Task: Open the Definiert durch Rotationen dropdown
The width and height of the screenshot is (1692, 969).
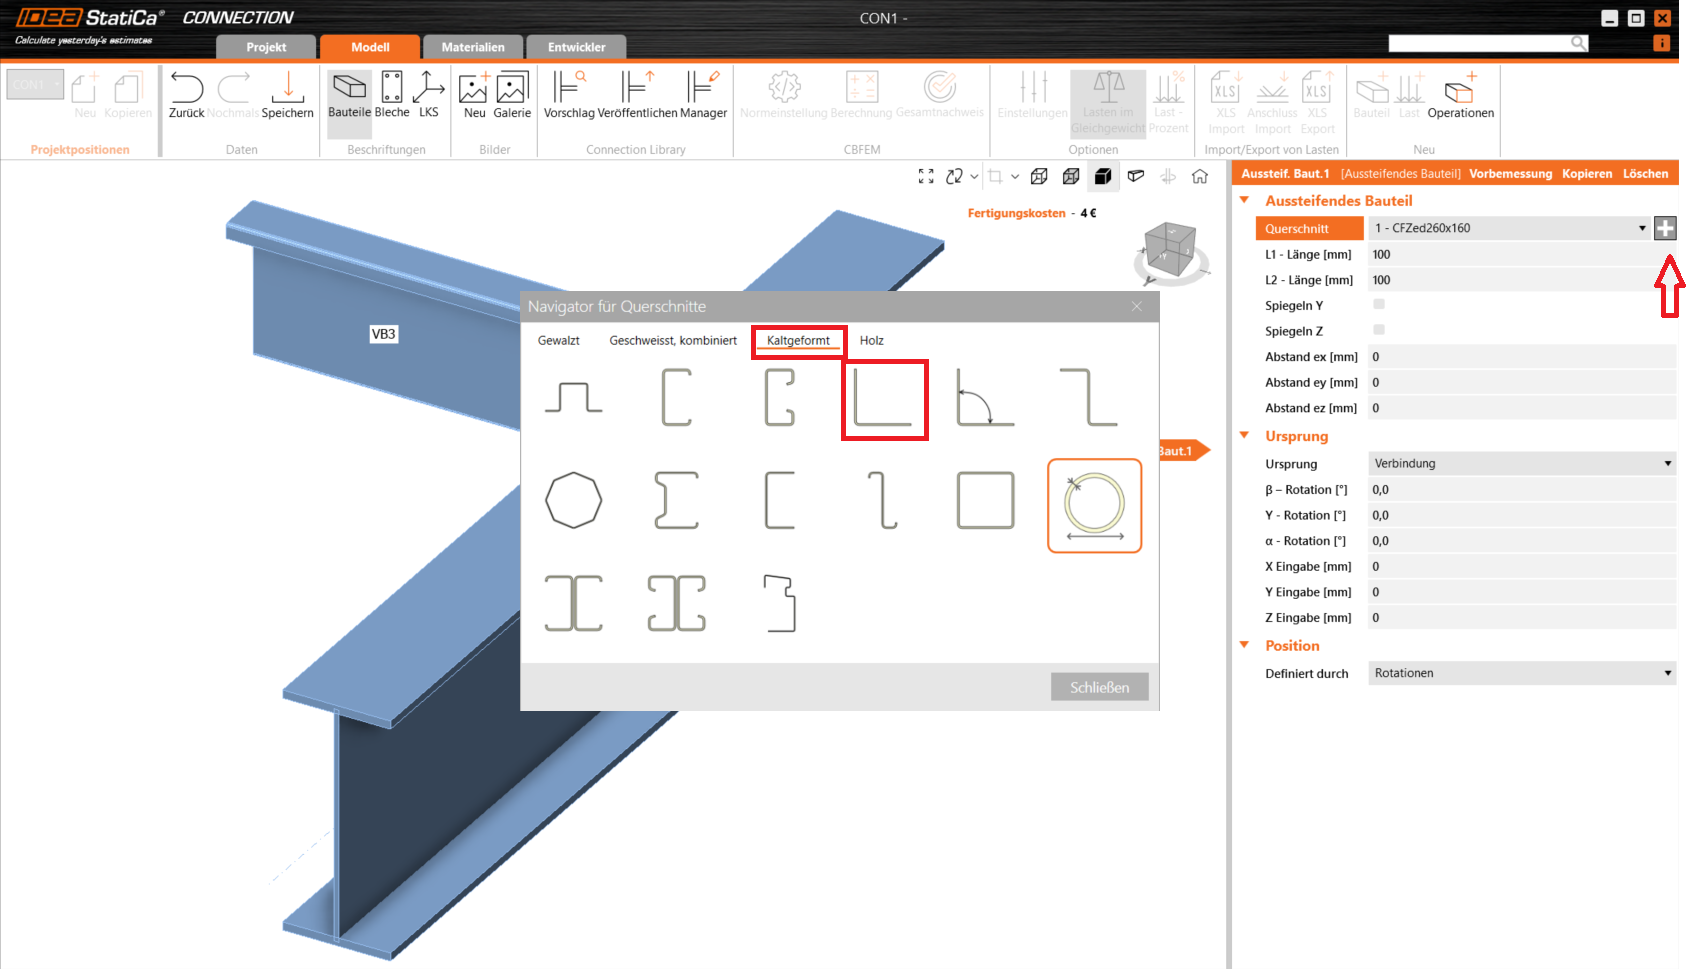Action: (1521, 673)
